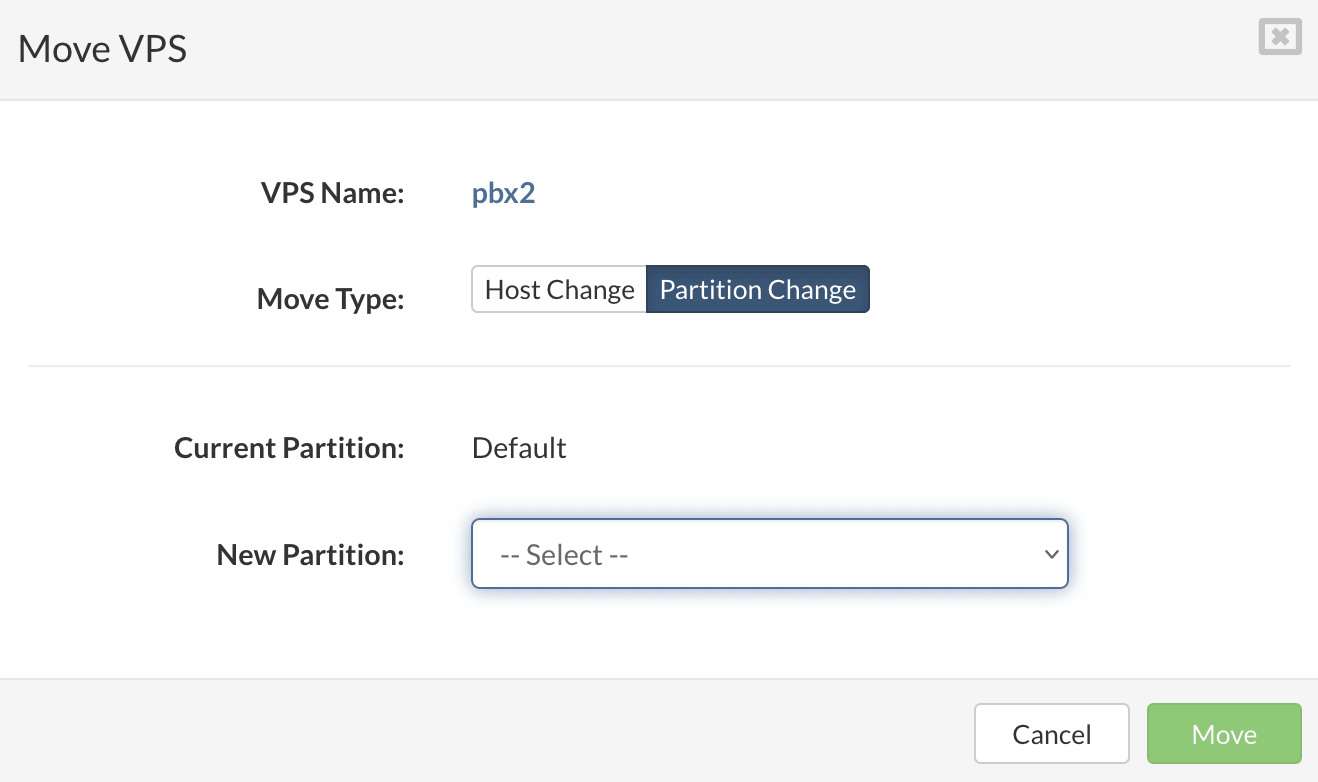The image size is (1318, 782).
Task: Click the "Current Partition:" label
Action: [289, 448]
